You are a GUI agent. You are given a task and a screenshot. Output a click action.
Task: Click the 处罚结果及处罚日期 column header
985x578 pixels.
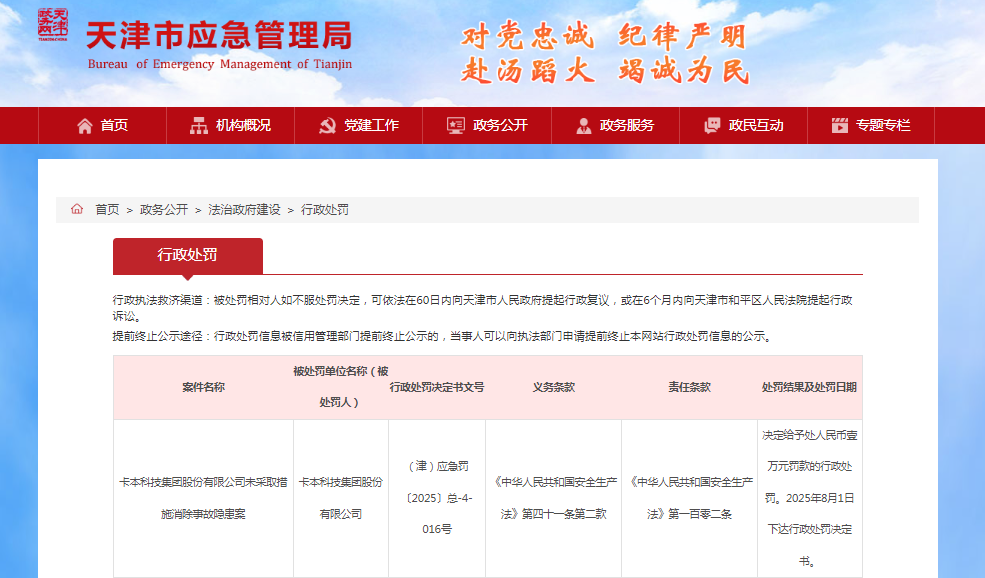pos(809,388)
